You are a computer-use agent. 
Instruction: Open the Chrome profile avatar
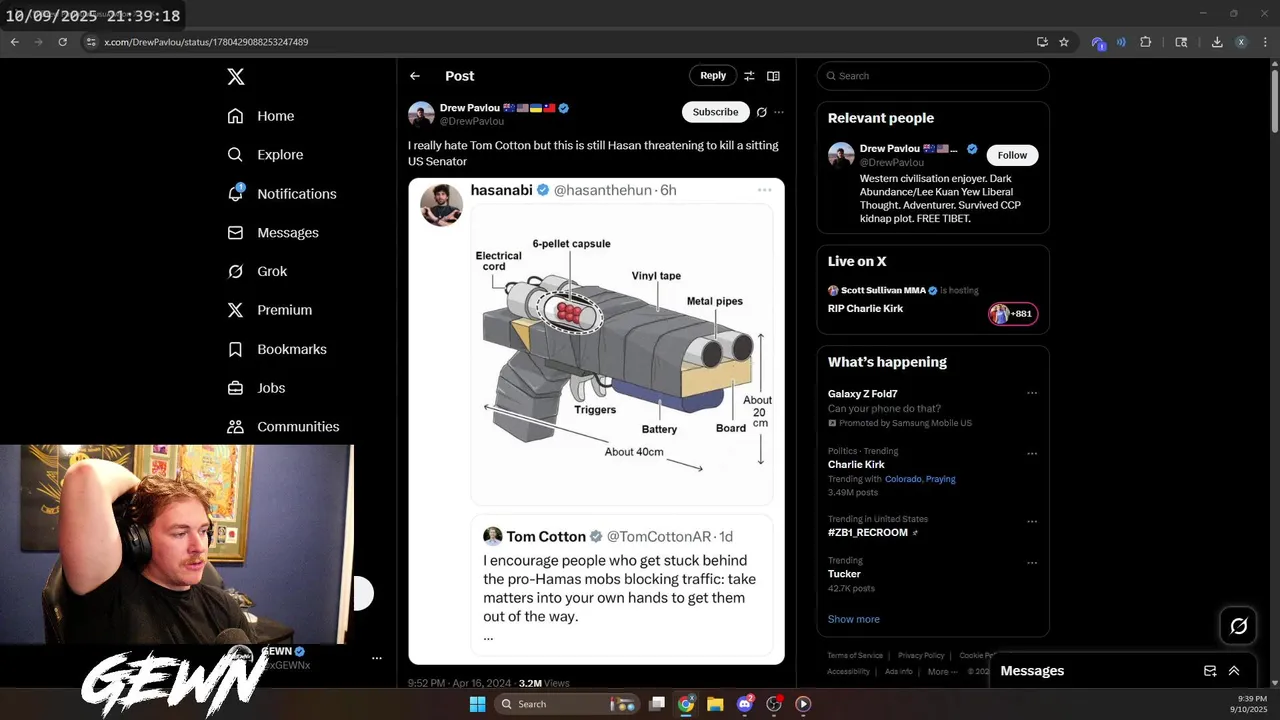(x=1241, y=42)
